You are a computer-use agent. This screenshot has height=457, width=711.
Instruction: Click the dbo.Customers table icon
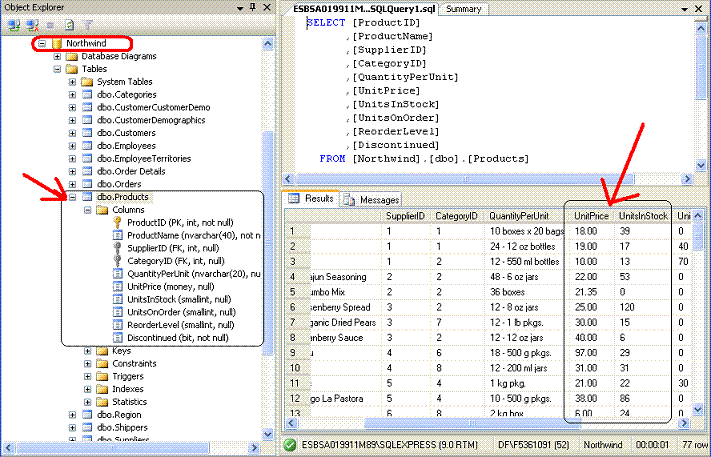[87, 133]
